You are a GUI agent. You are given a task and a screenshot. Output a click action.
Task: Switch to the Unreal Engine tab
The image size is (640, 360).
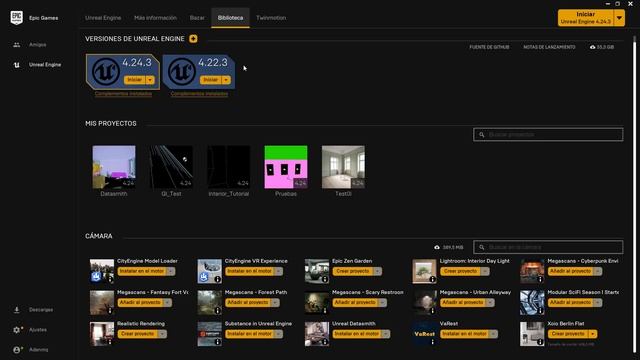click(103, 18)
